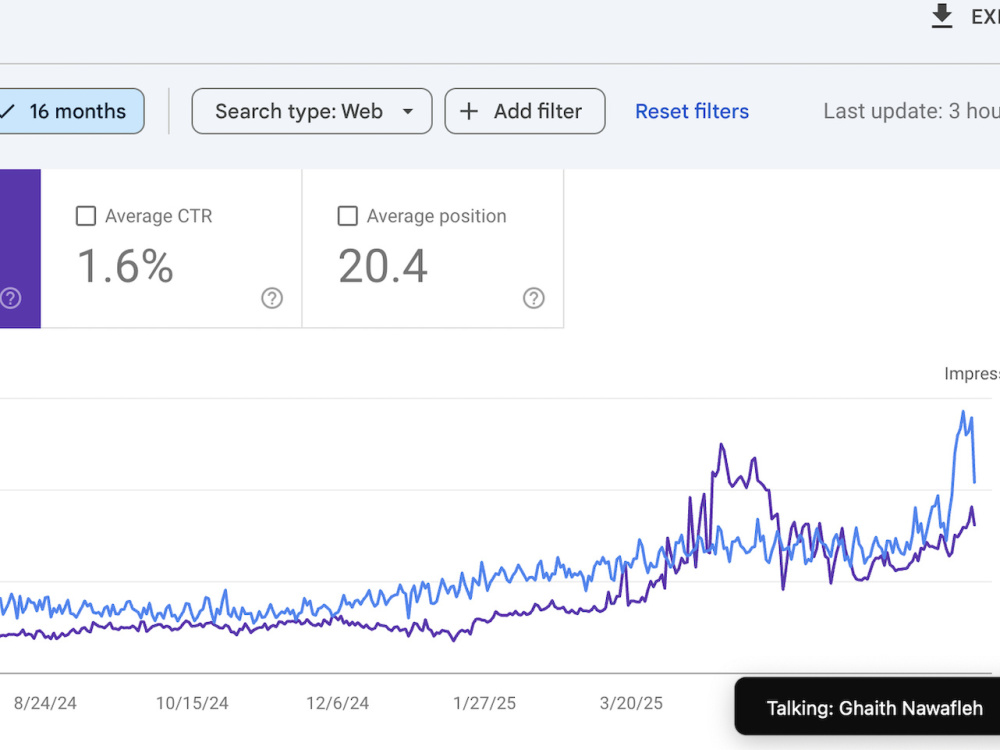Click the checkmark on 16 months chip

[x=7, y=111]
